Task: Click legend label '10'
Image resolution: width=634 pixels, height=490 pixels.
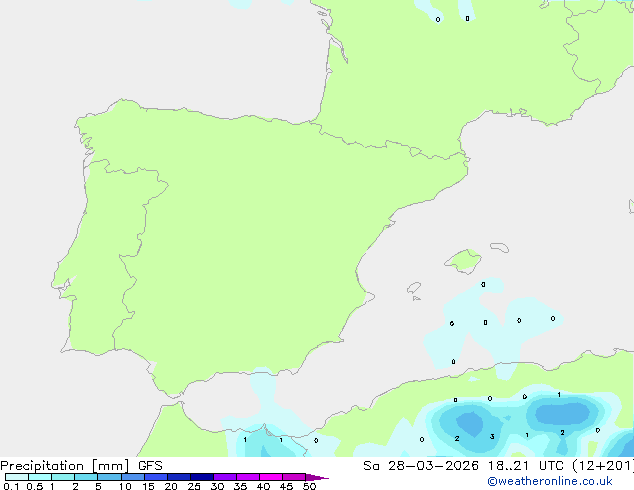Action: 125,486
